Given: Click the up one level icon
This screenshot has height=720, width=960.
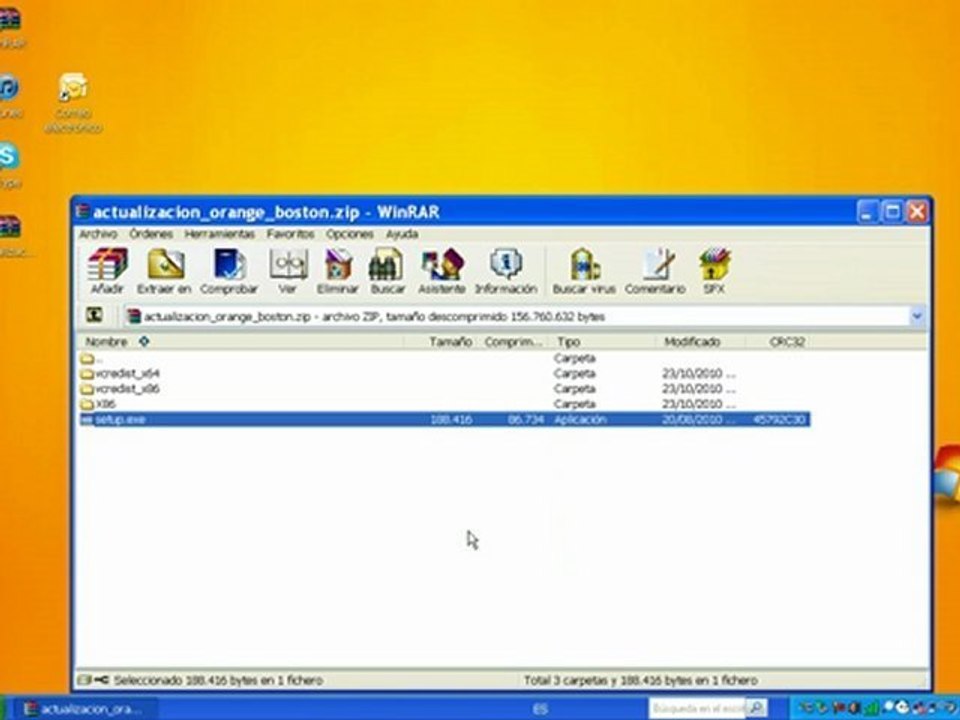Looking at the screenshot, I should (94, 315).
